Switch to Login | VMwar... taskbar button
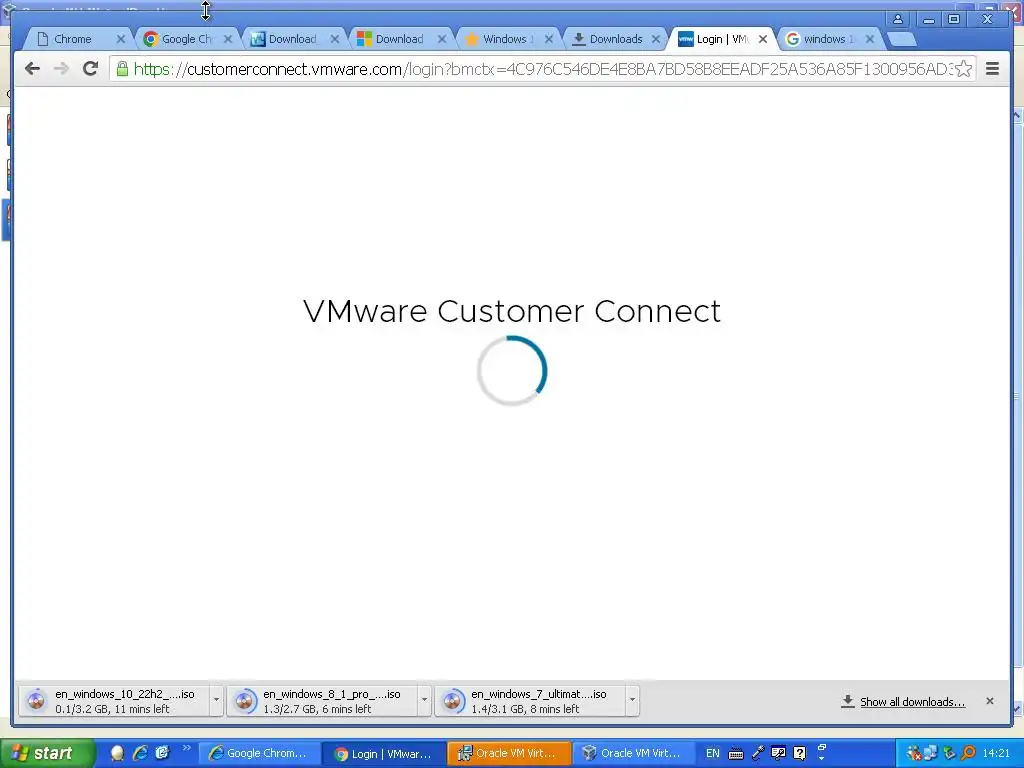Viewport: 1024px width, 768px height. click(x=383, y=754)
